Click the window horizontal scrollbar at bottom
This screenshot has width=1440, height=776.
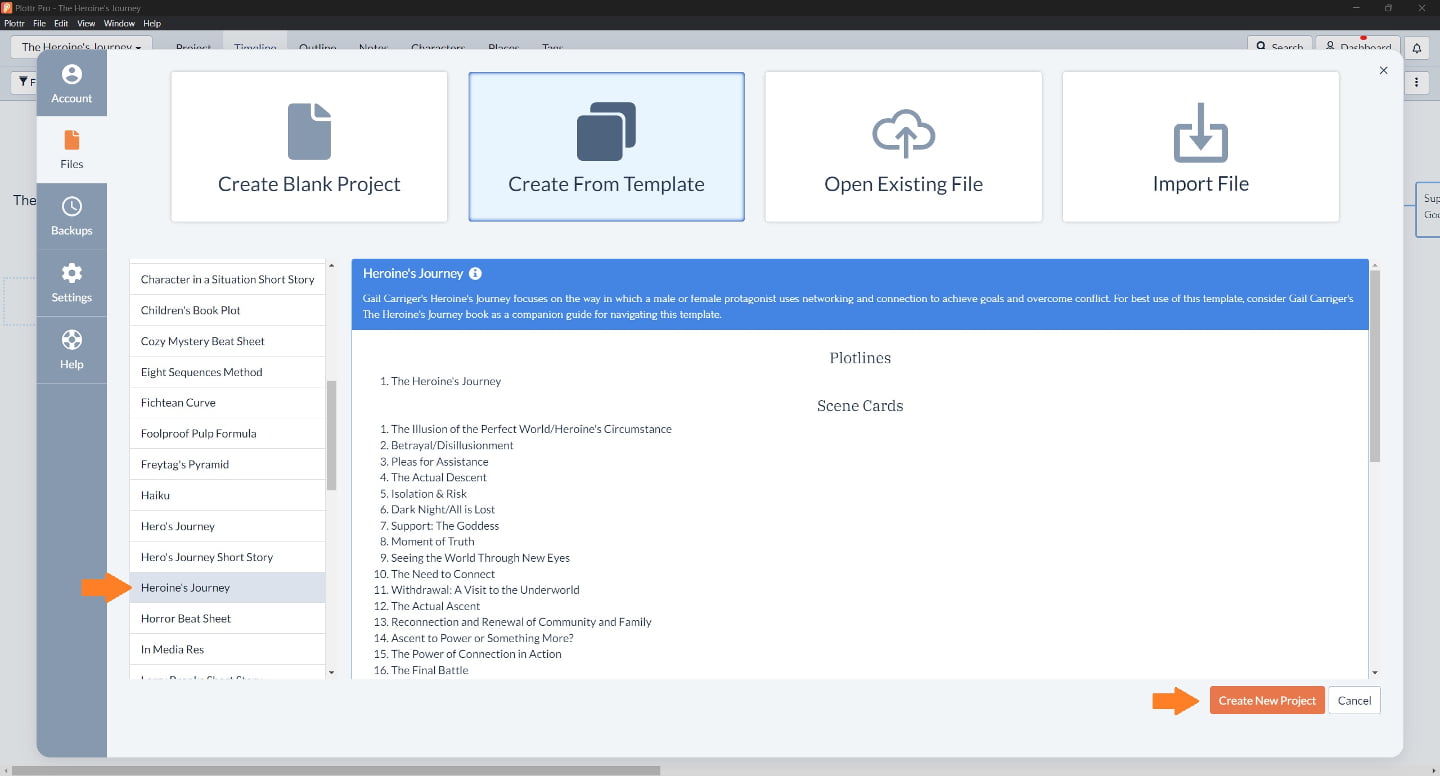pyautogui.click(x=336, y=771)
